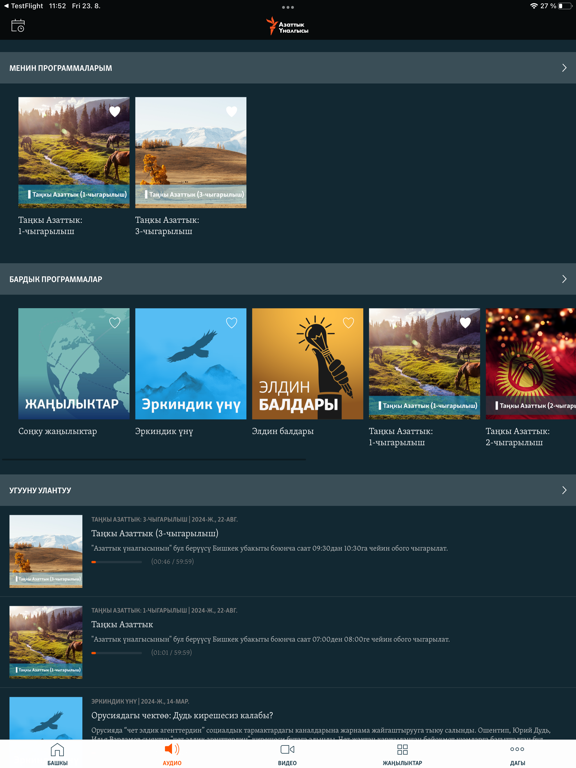Select the Аудио tab
This screenshot has height=768, width=576.
tap(172, 753)
